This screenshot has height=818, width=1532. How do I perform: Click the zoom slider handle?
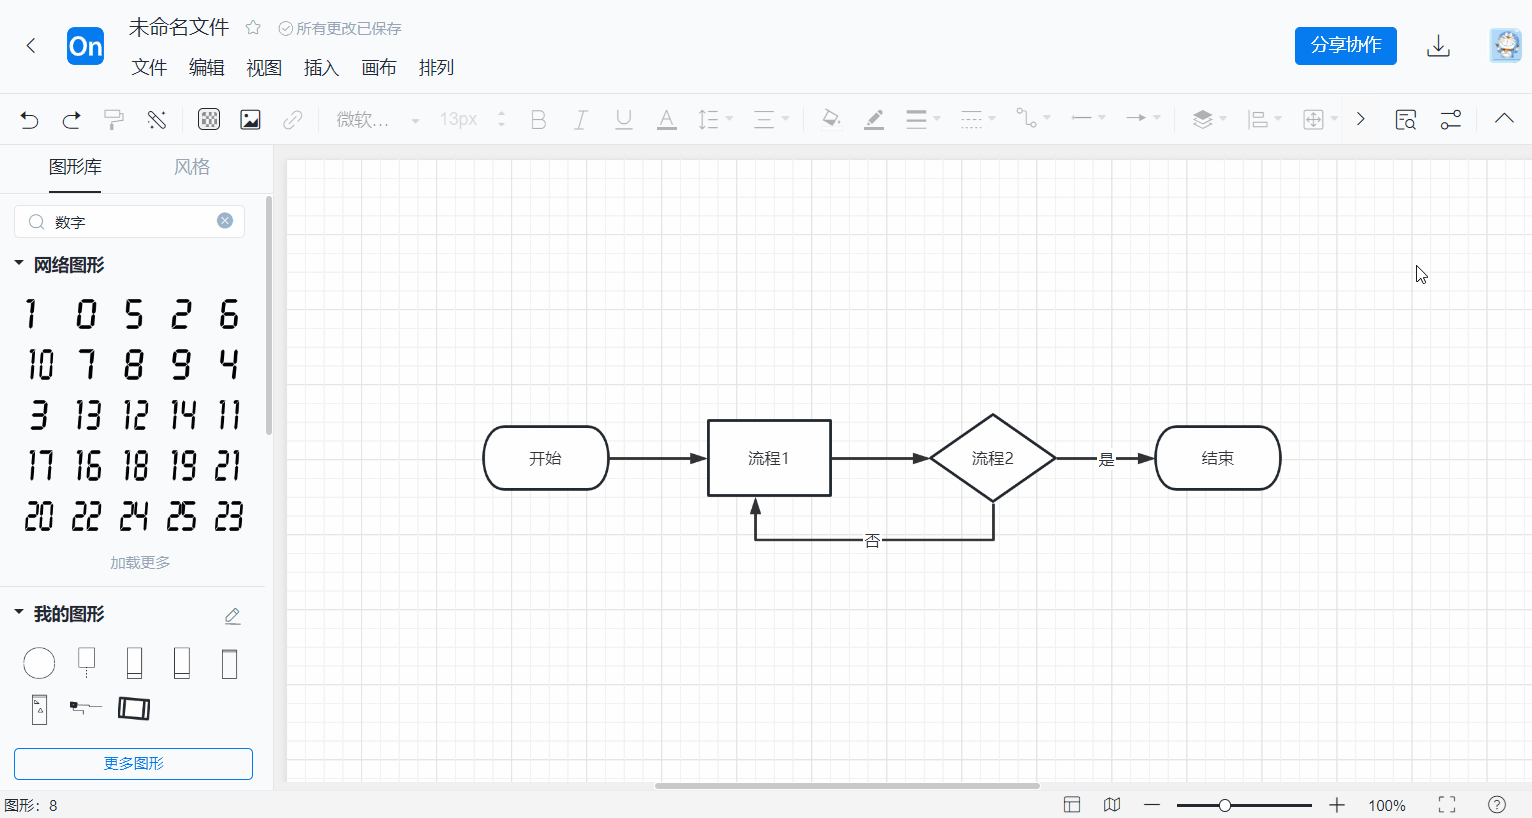coord(1224,805)
